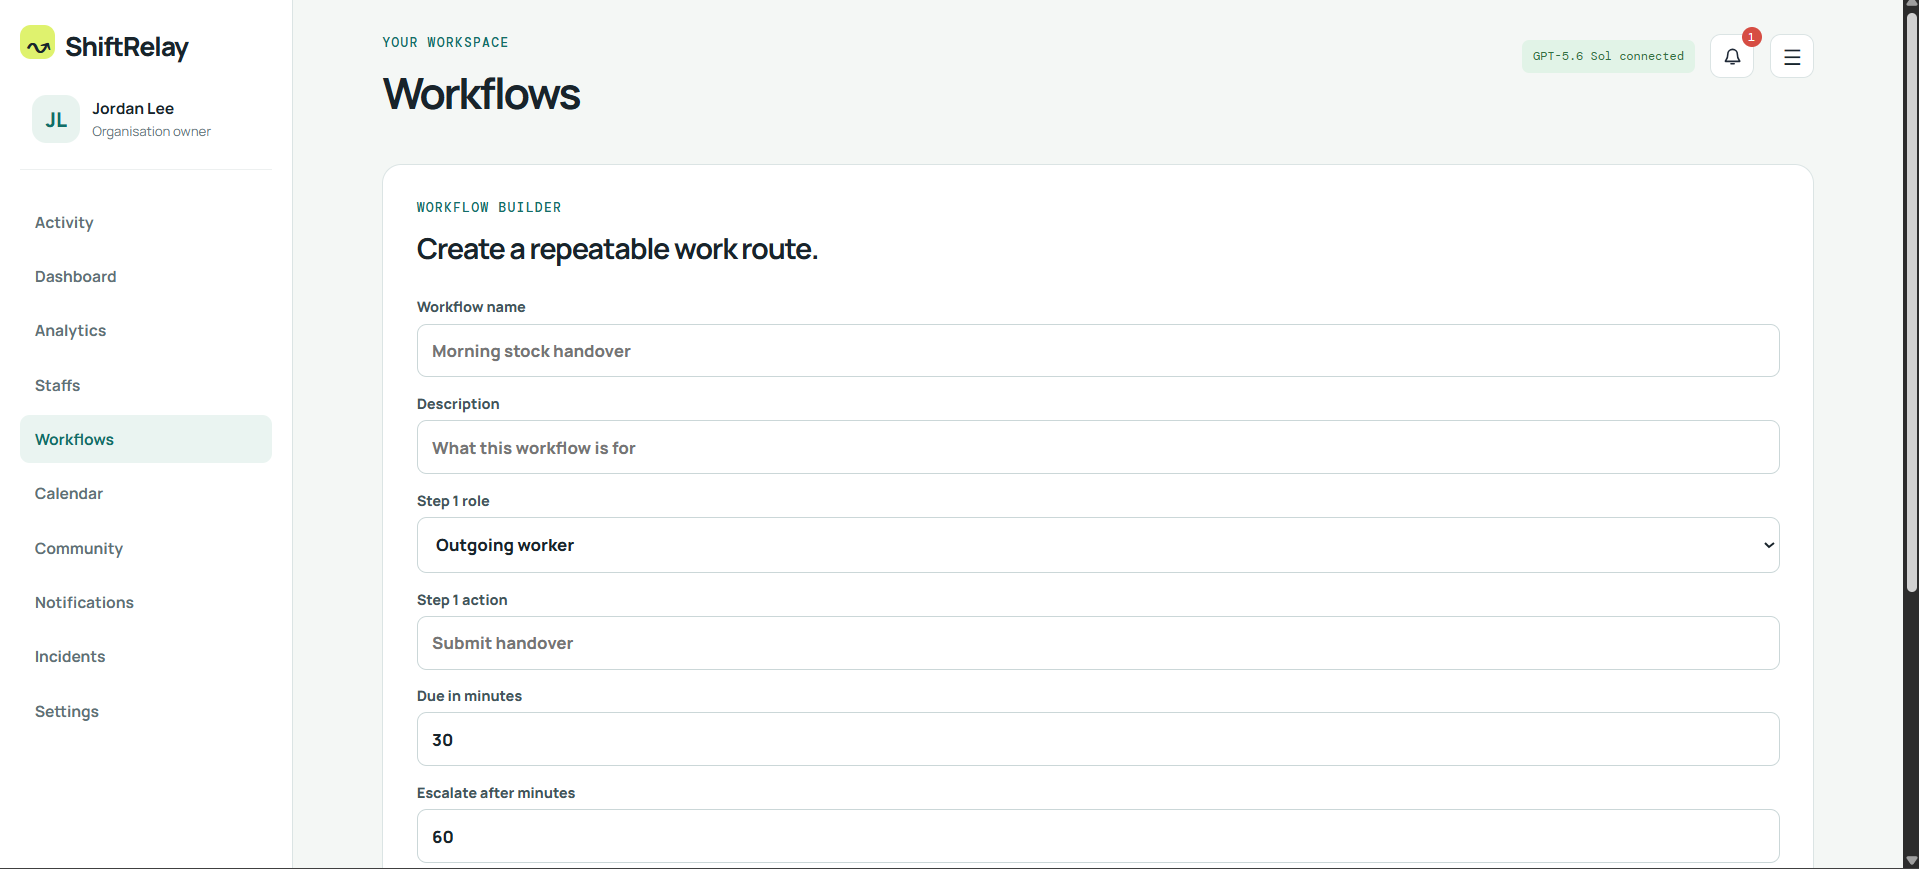The height and width of the screenshot is (869, 1922).
Task: Click the Due in minutes field
Action: coord(1098,739)
